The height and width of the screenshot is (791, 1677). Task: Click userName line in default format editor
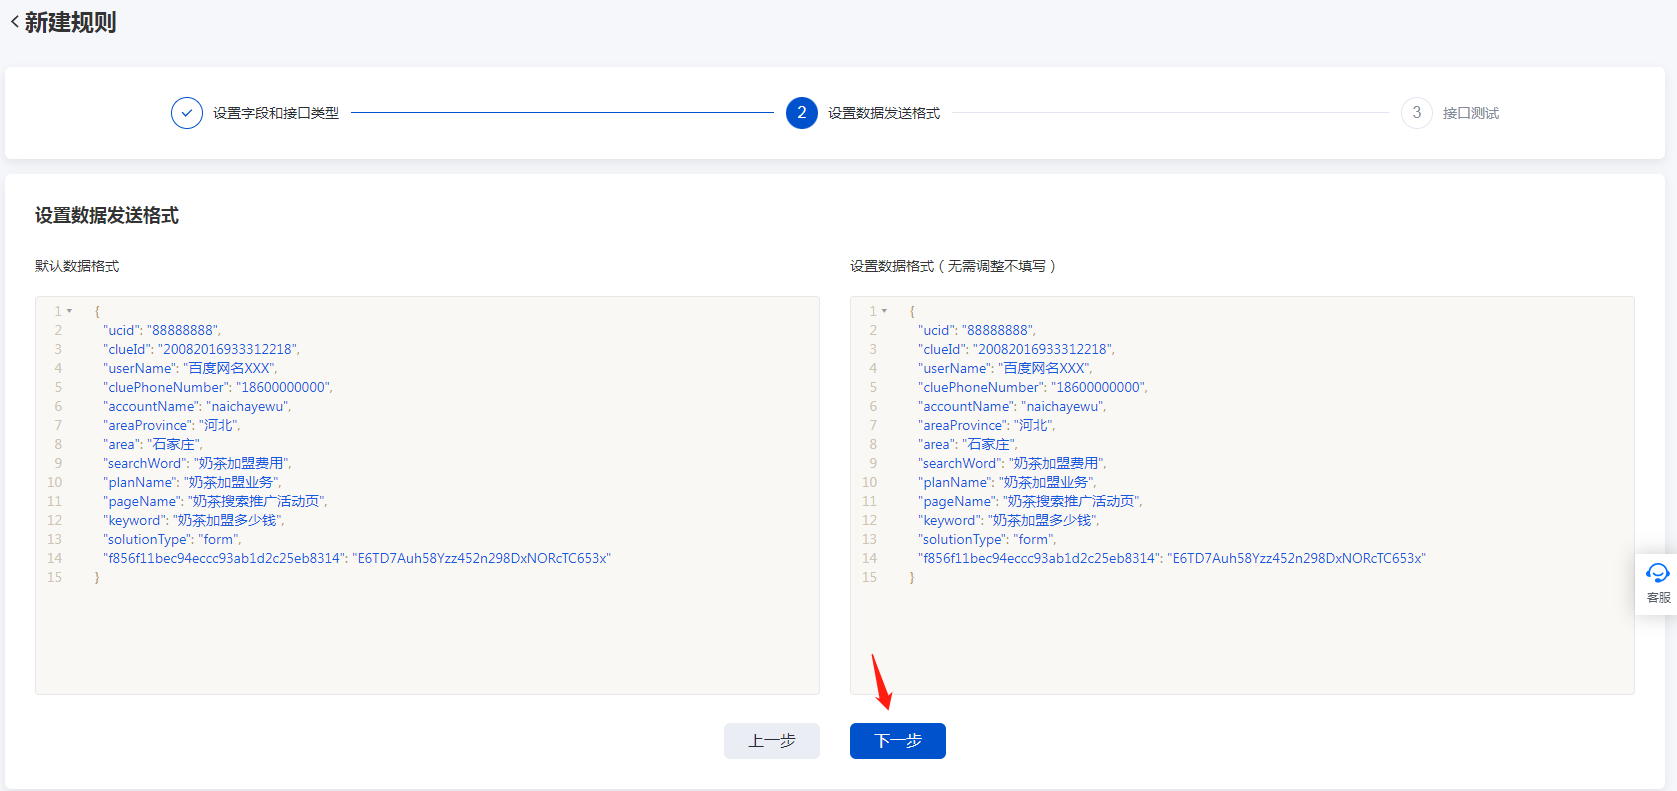(x=190, y=368)
